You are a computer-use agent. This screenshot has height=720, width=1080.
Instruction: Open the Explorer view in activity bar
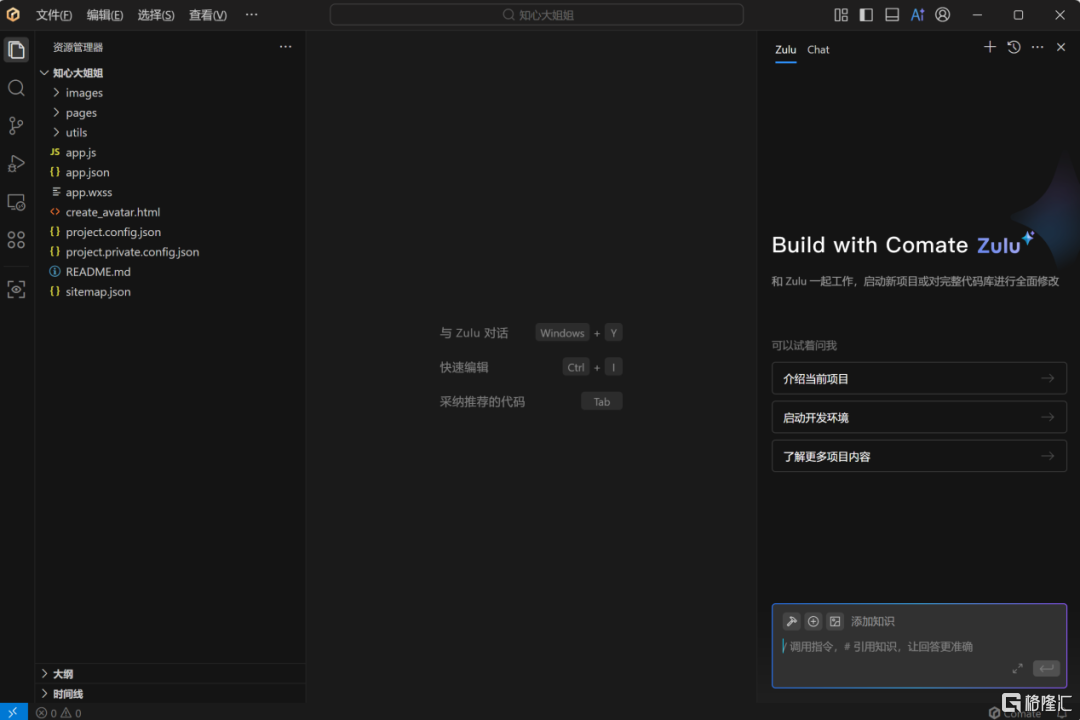[16, 50]
